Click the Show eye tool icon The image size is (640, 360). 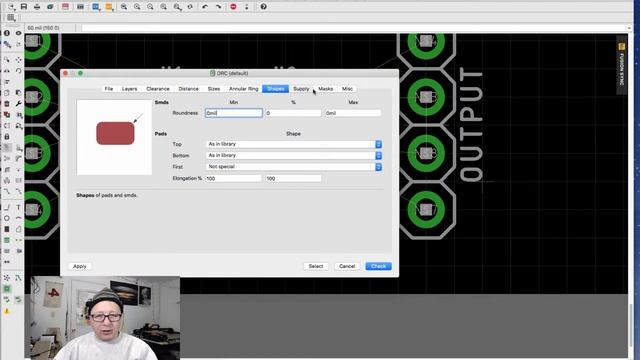pyautogui.click(x=18, y=33)
